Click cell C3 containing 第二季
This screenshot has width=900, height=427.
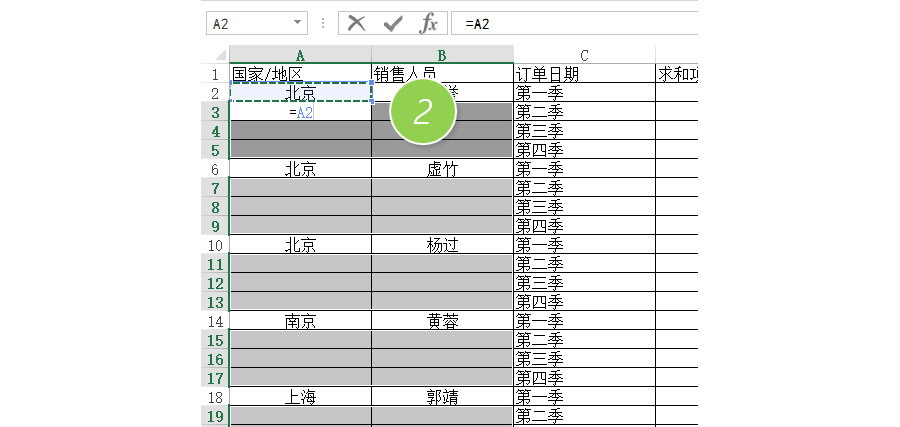[584, 112]
